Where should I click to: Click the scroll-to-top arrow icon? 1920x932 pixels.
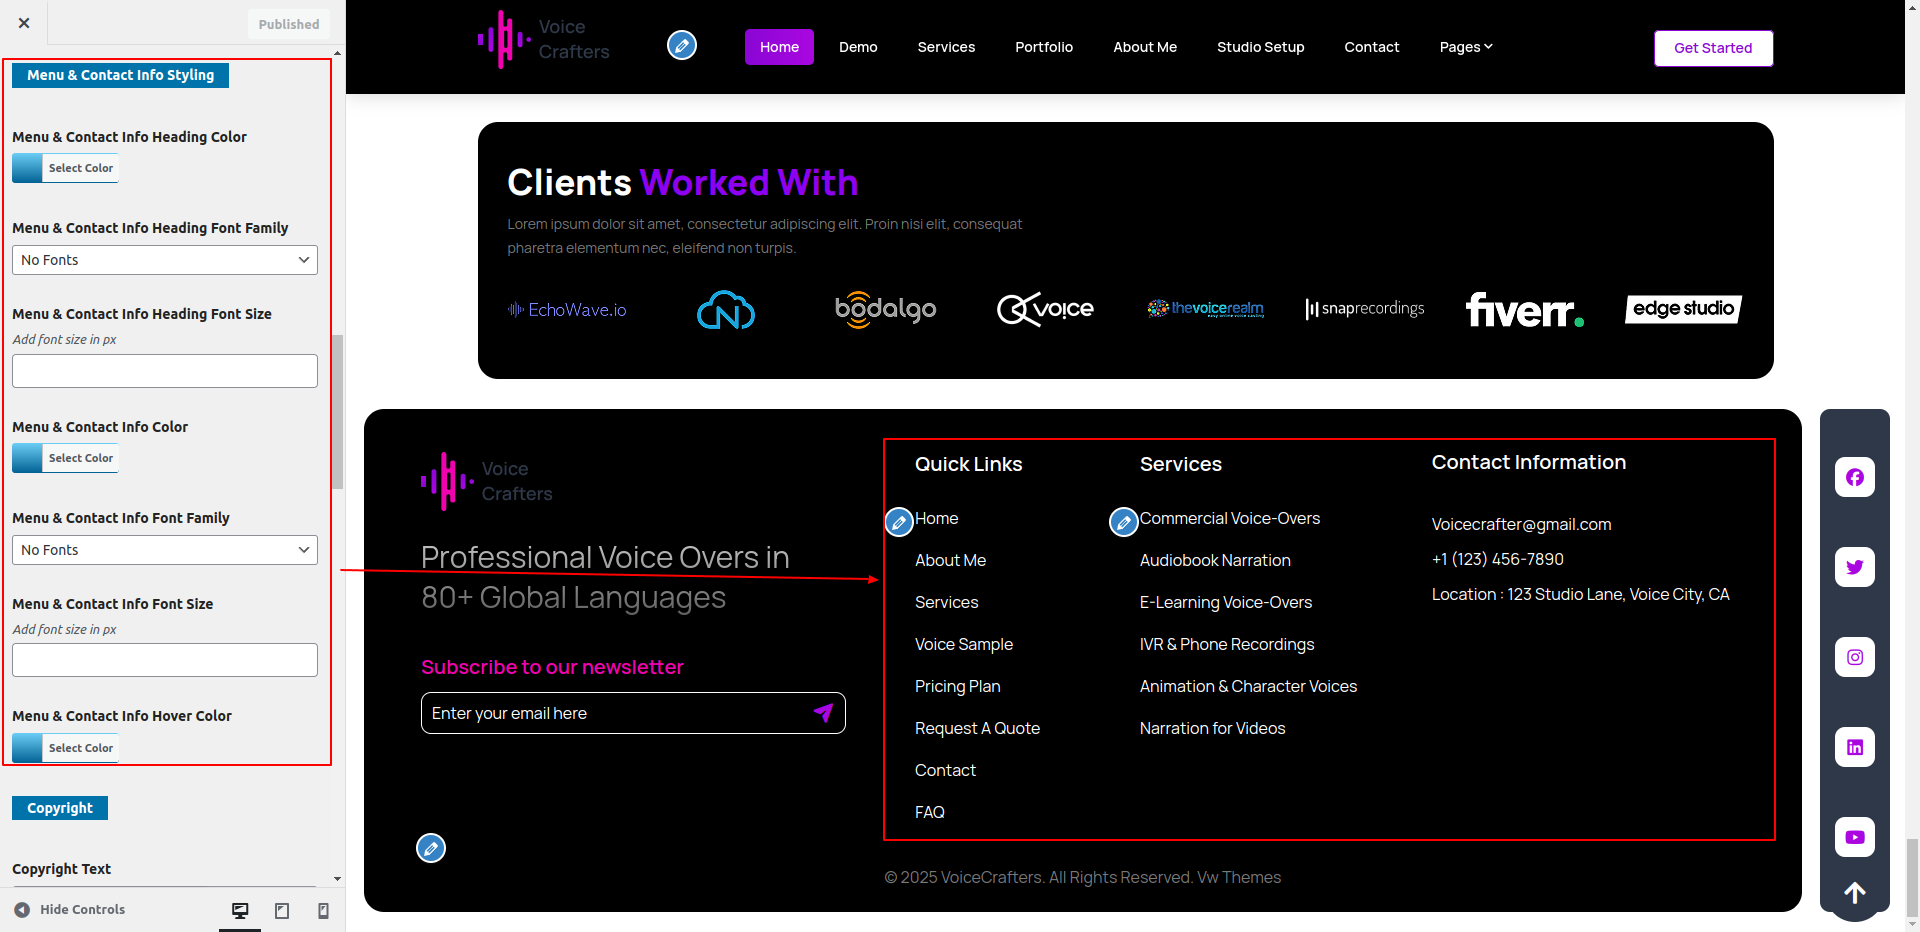[x=1854, y=893]
